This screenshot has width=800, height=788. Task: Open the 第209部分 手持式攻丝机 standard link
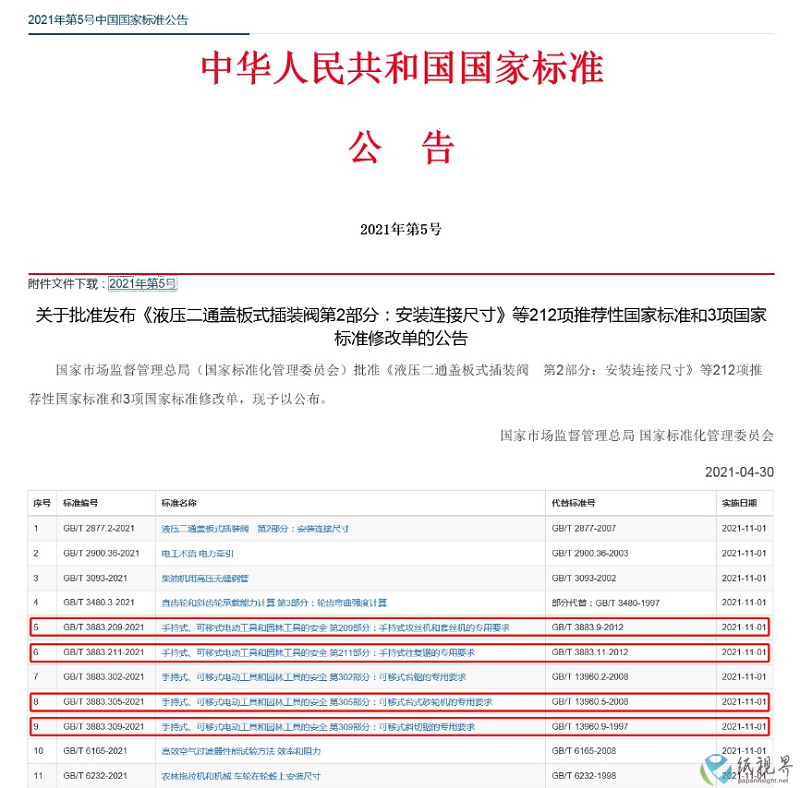point(335,628)
